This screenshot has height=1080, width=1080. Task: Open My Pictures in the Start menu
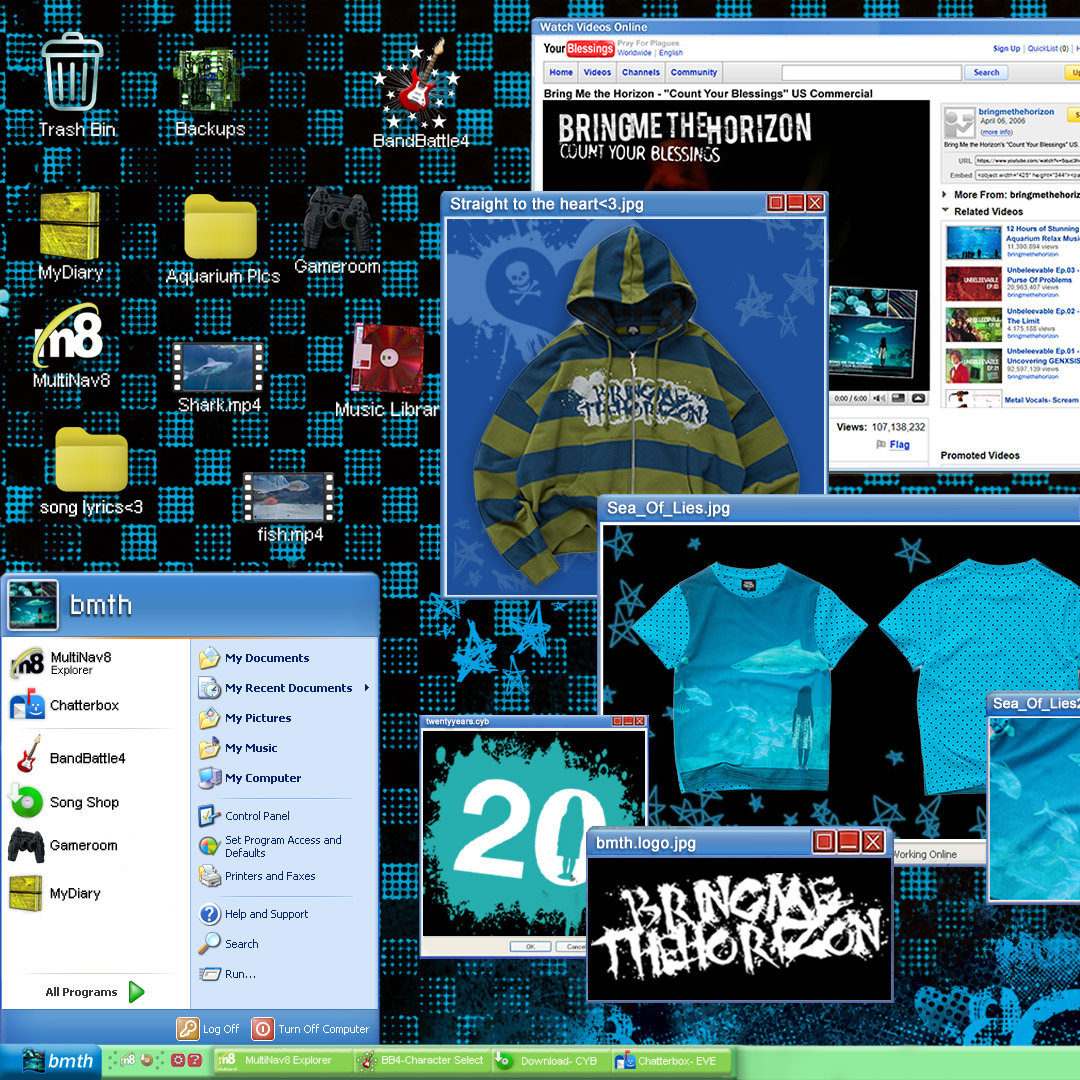(x=245, y=718)
